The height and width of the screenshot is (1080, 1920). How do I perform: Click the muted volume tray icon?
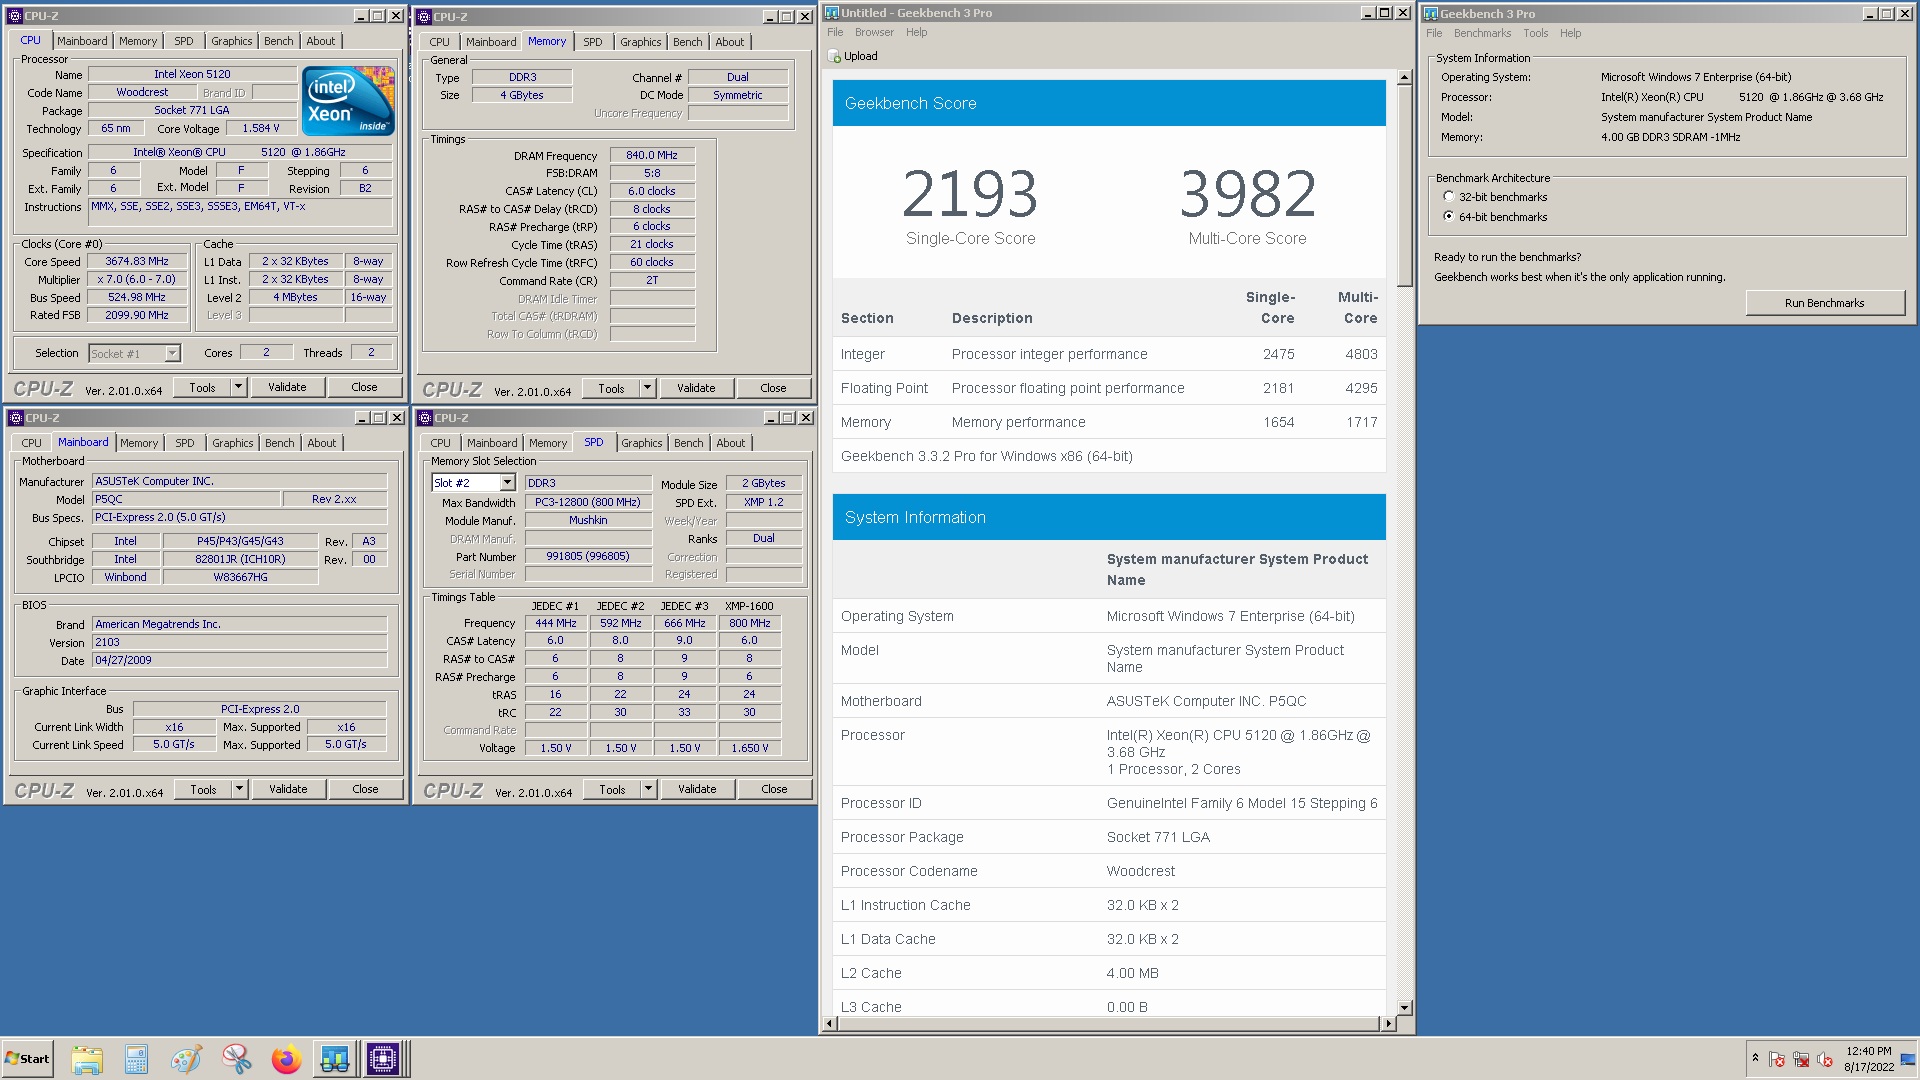click(1825, 1059)
